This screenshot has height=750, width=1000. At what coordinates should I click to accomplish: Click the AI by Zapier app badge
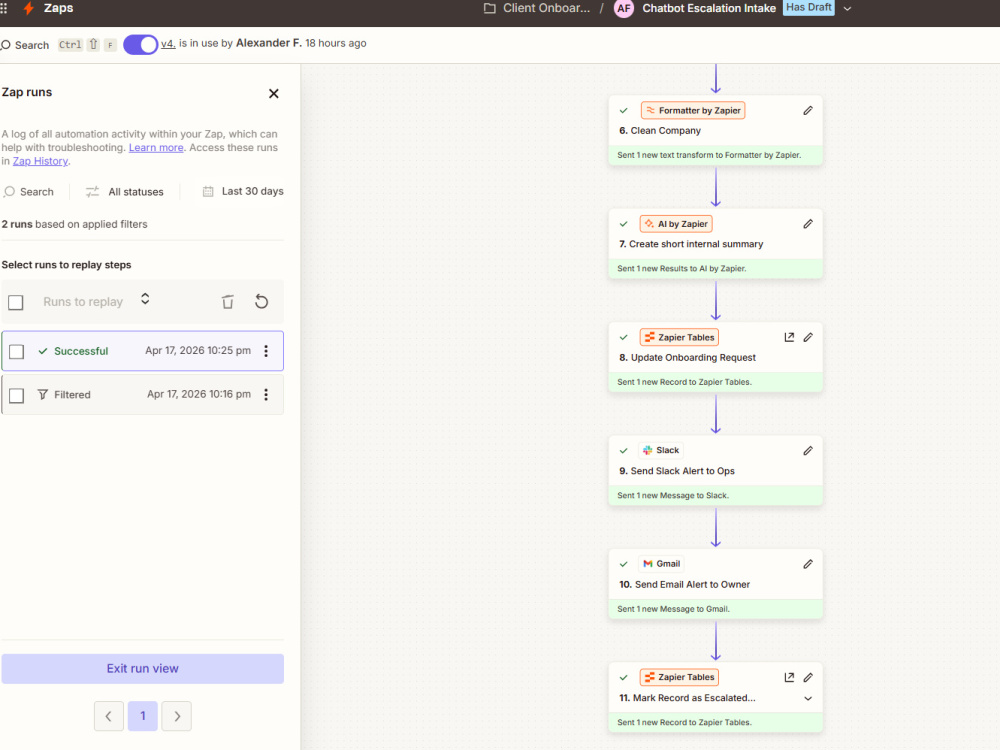[676, 224]
